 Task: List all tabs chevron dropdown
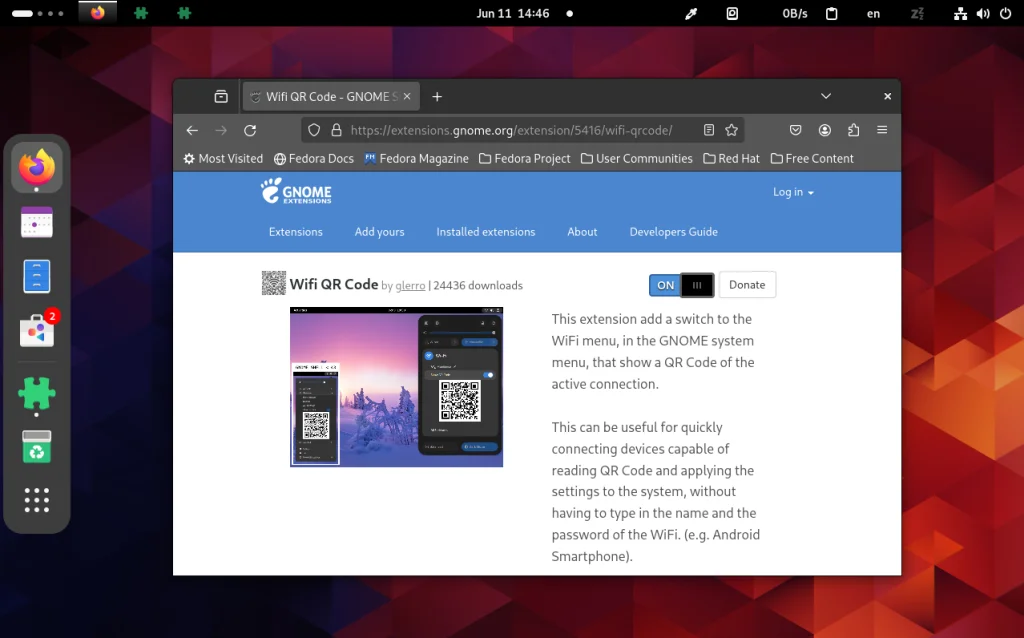point(826,96)
